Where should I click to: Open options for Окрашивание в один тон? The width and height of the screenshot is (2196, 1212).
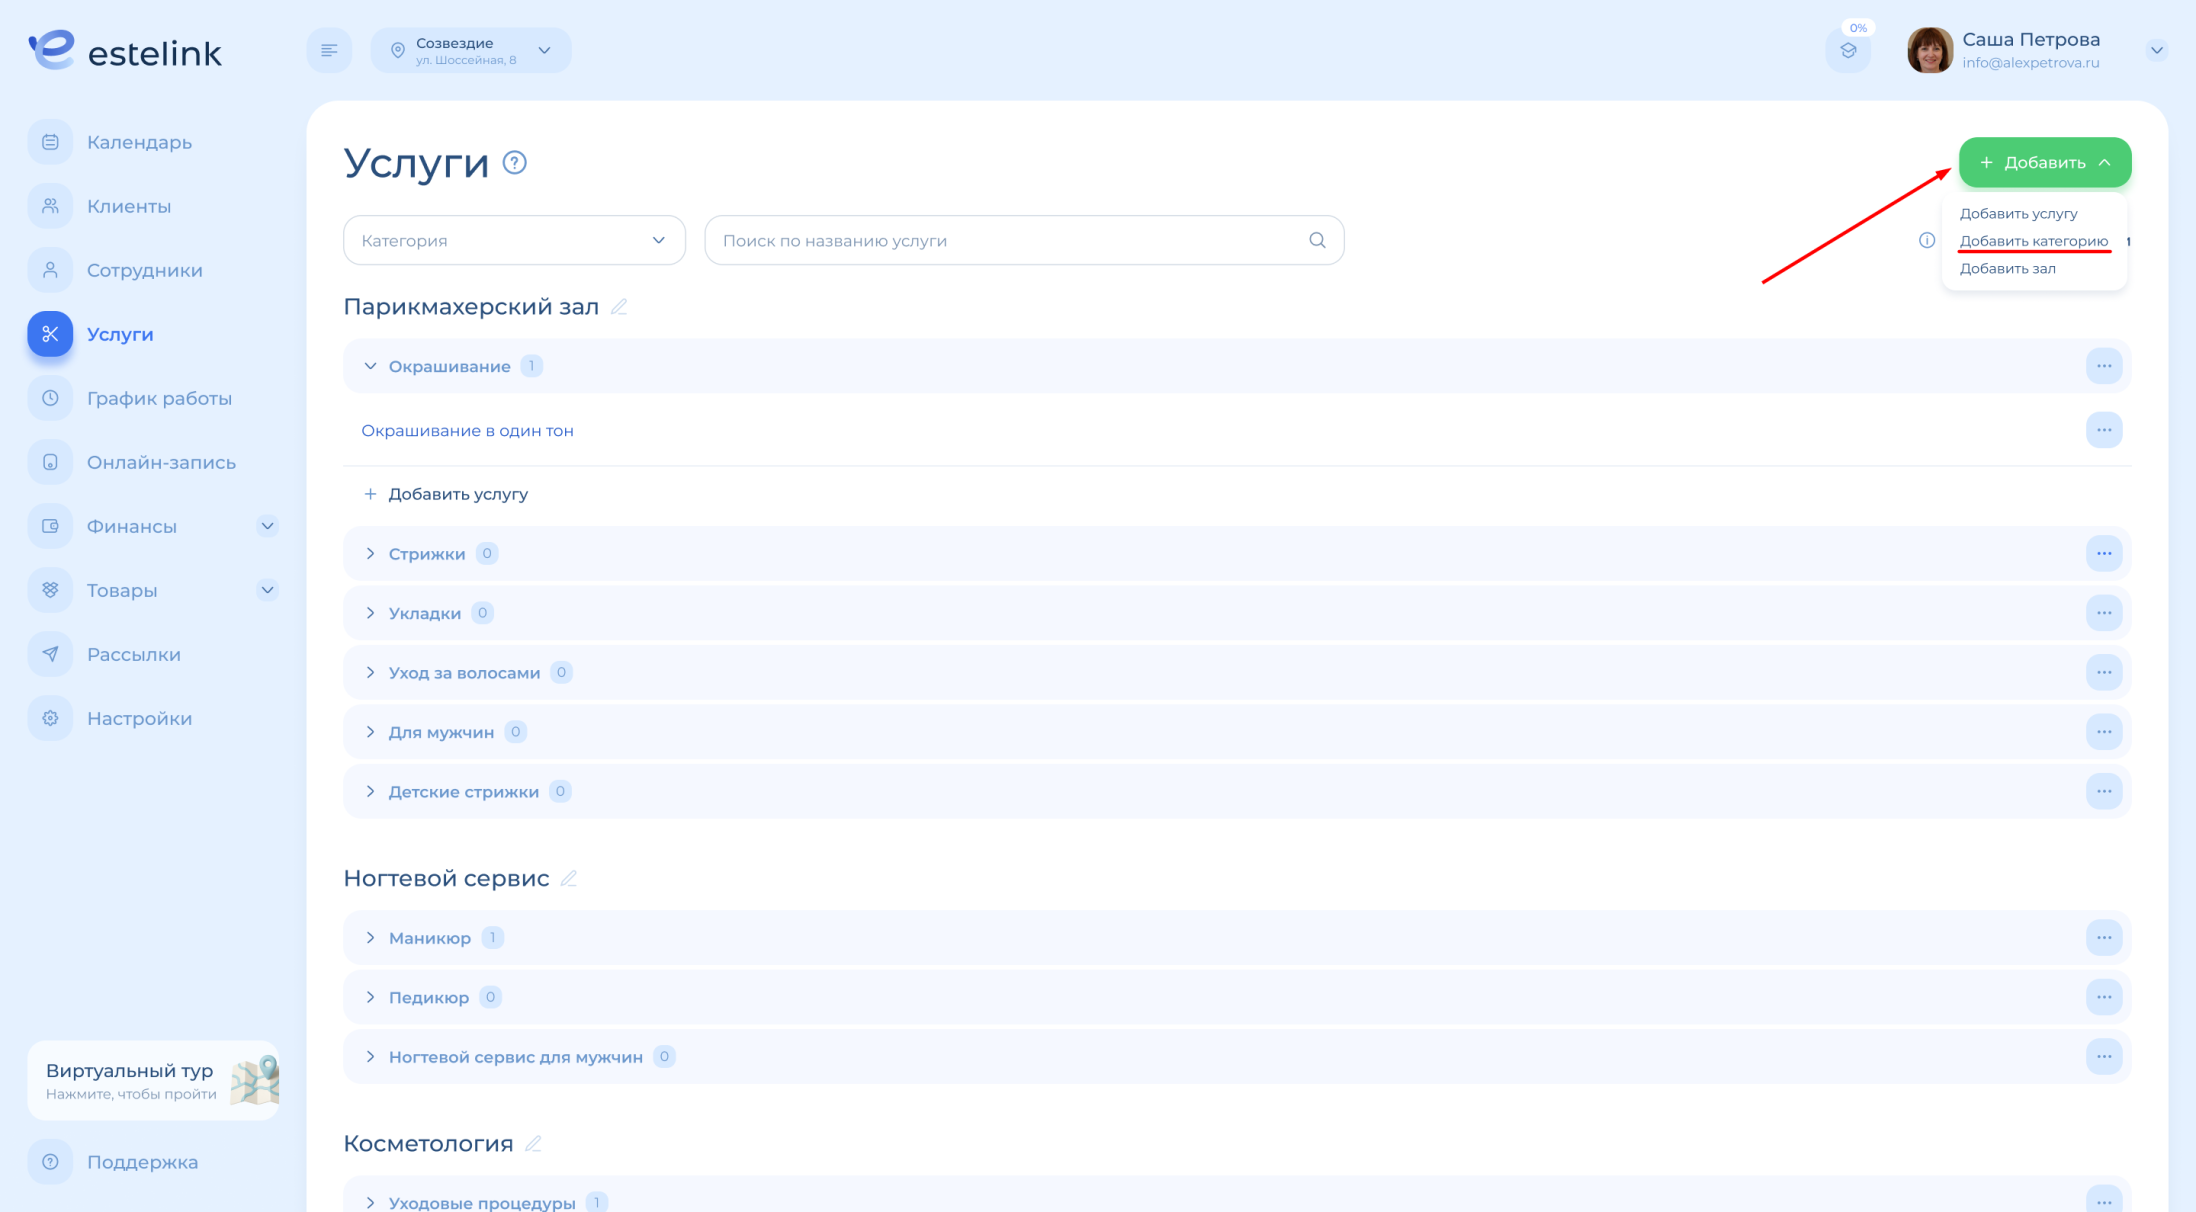coord(2104,430)
